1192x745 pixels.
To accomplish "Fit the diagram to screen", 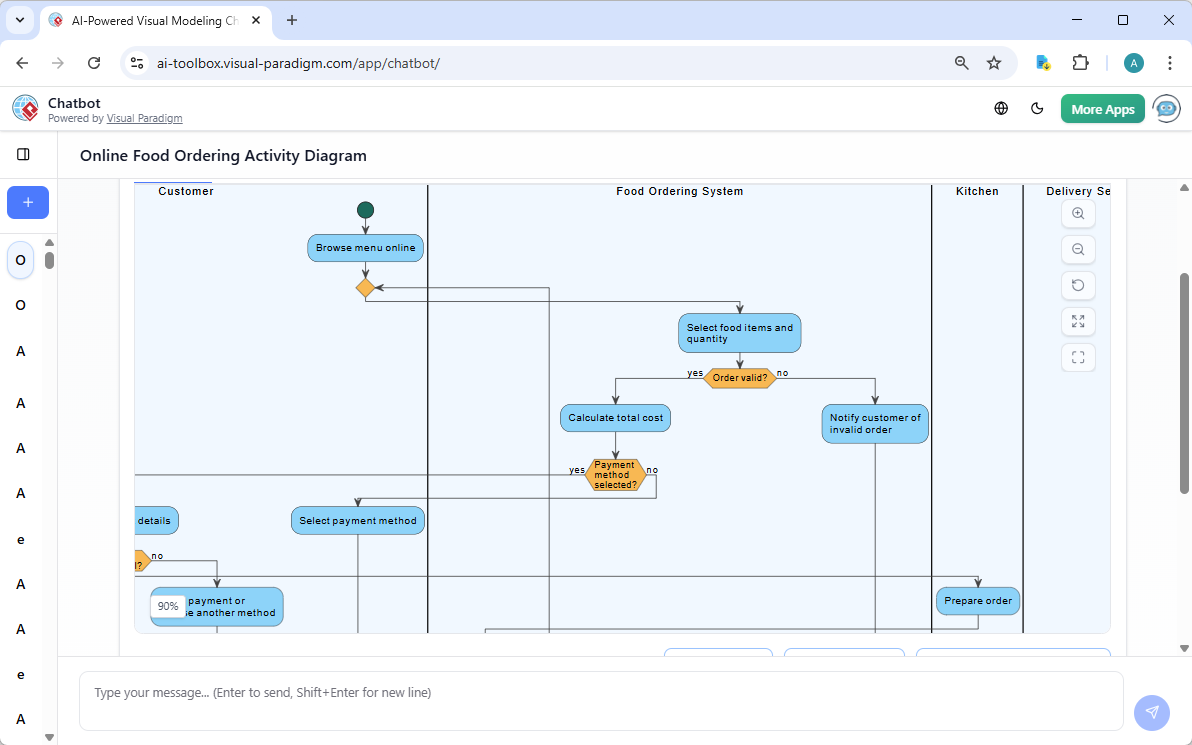I will [1078, 321].
